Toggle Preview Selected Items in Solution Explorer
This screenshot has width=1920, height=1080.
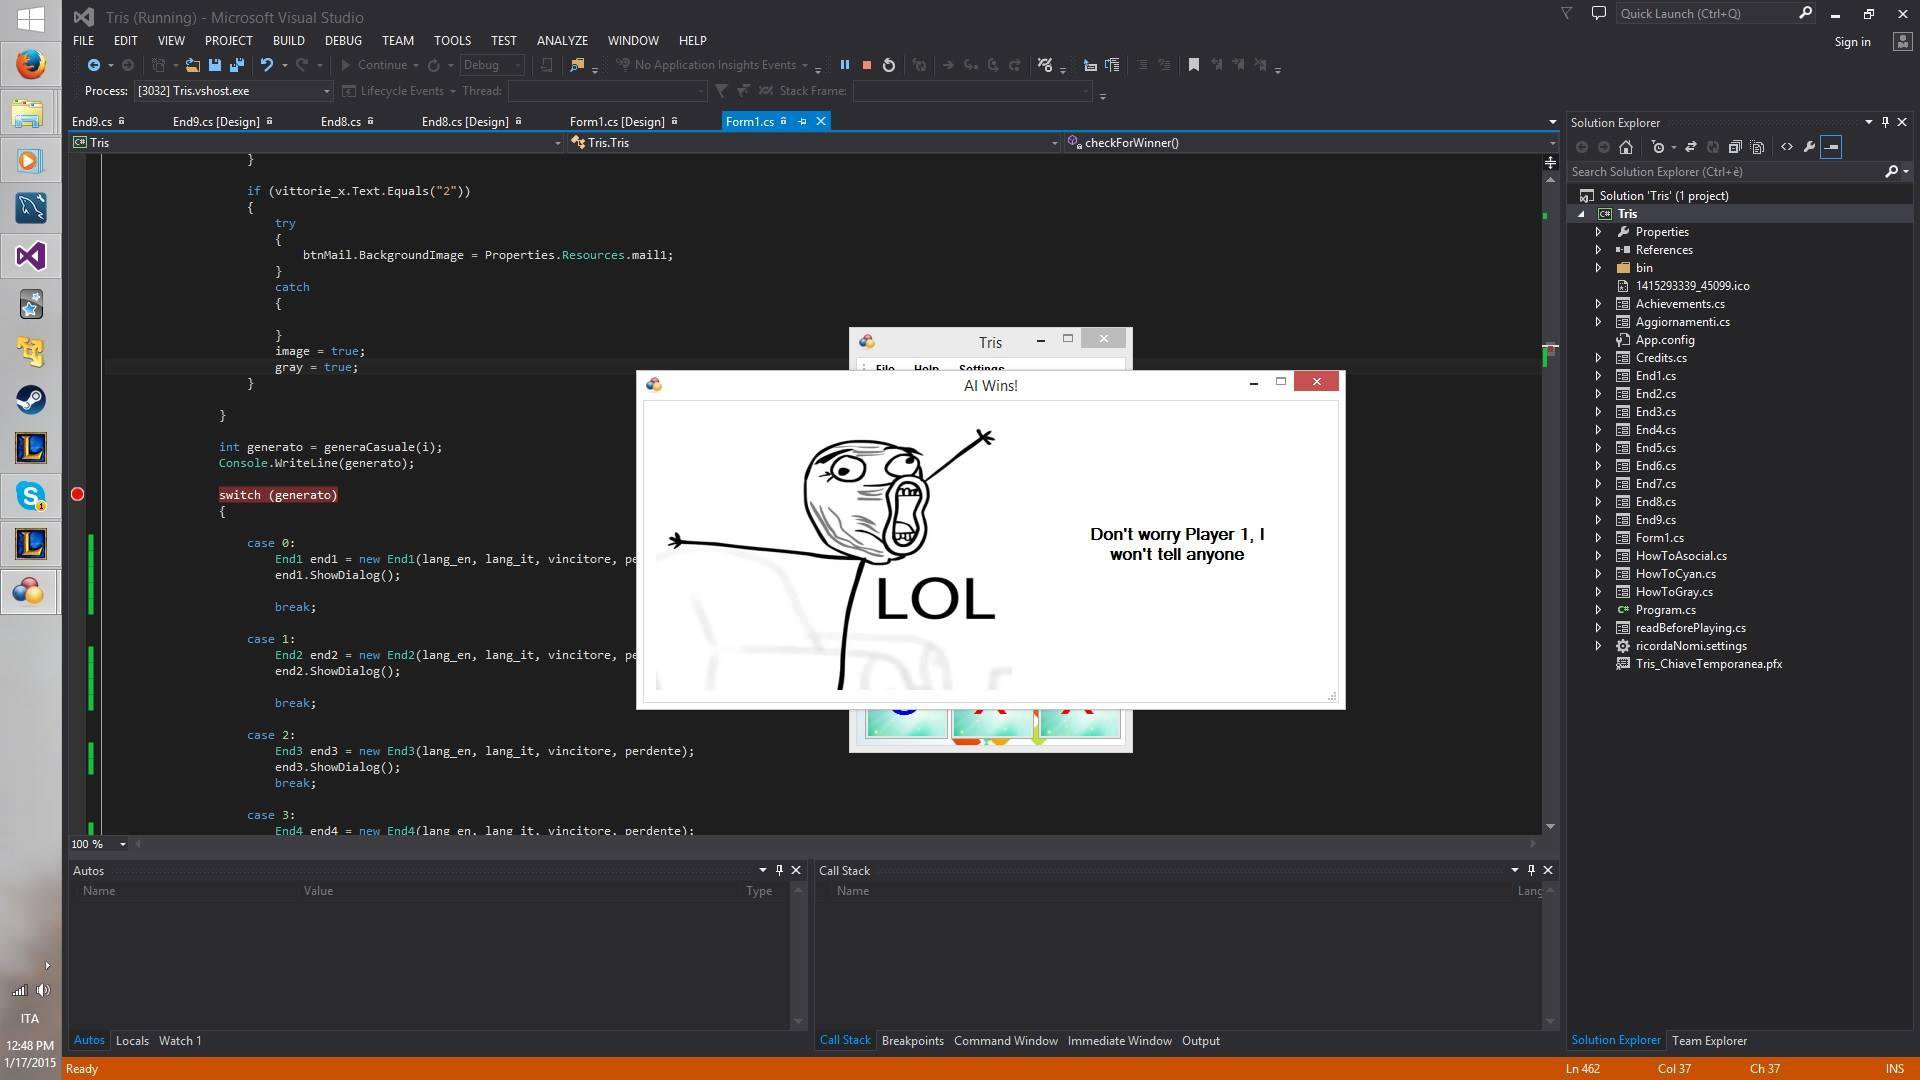(1831, 147)
